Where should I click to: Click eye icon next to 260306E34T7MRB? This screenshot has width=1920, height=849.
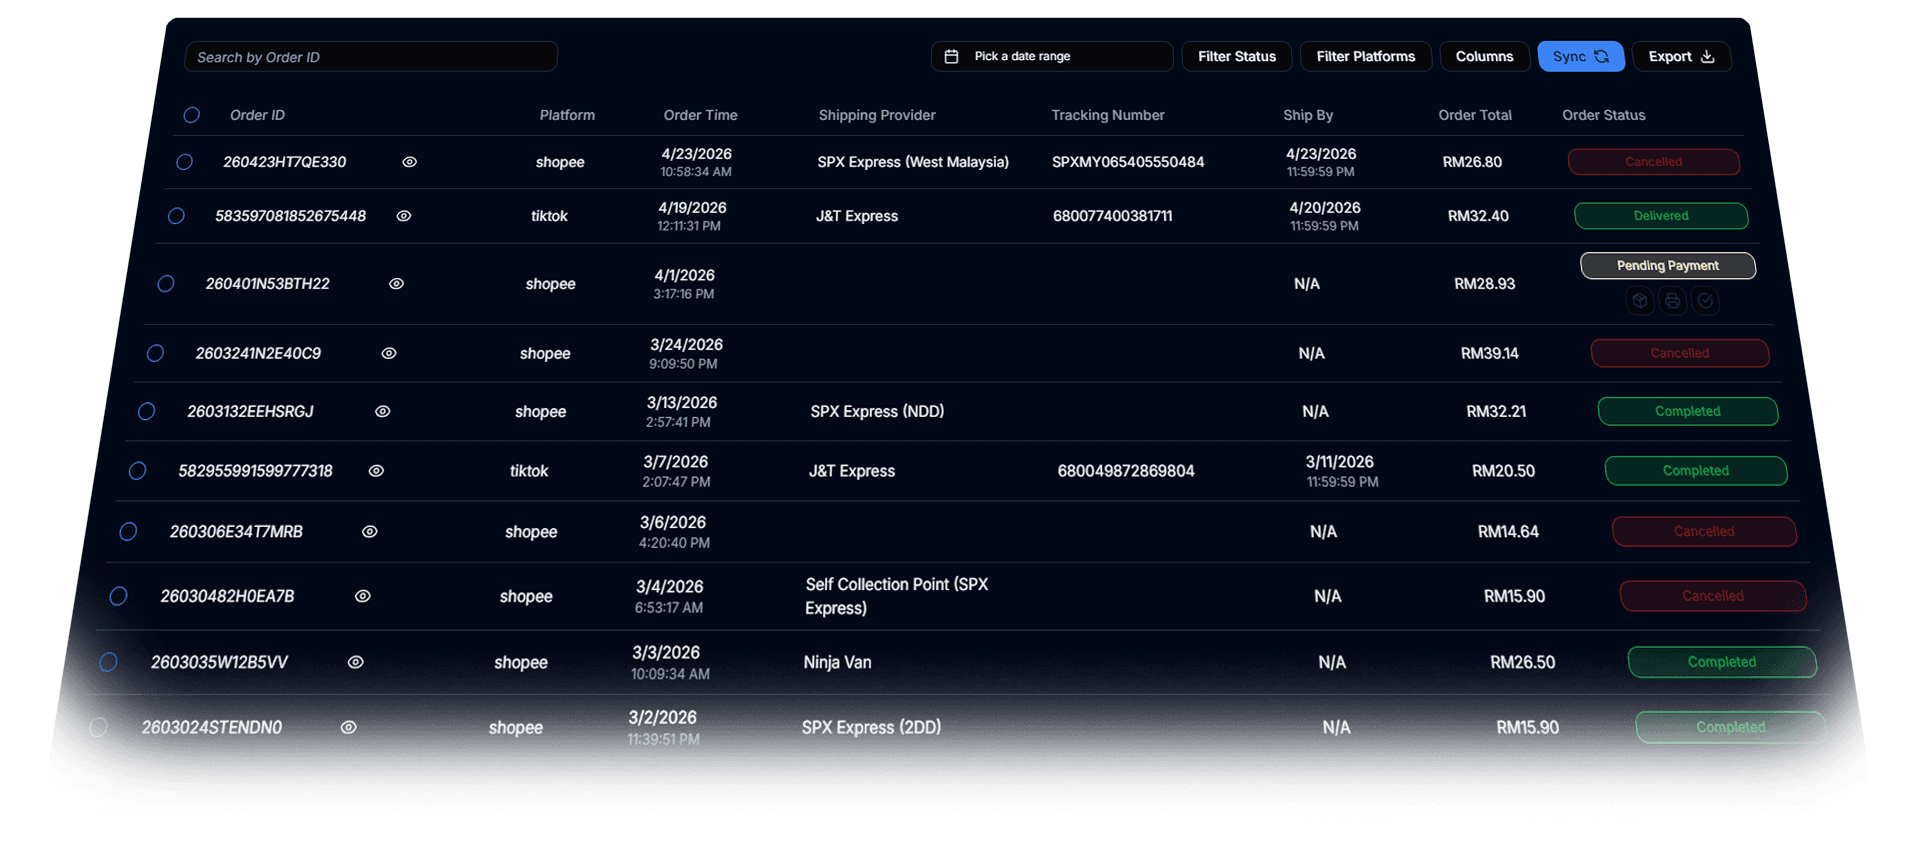369,532
